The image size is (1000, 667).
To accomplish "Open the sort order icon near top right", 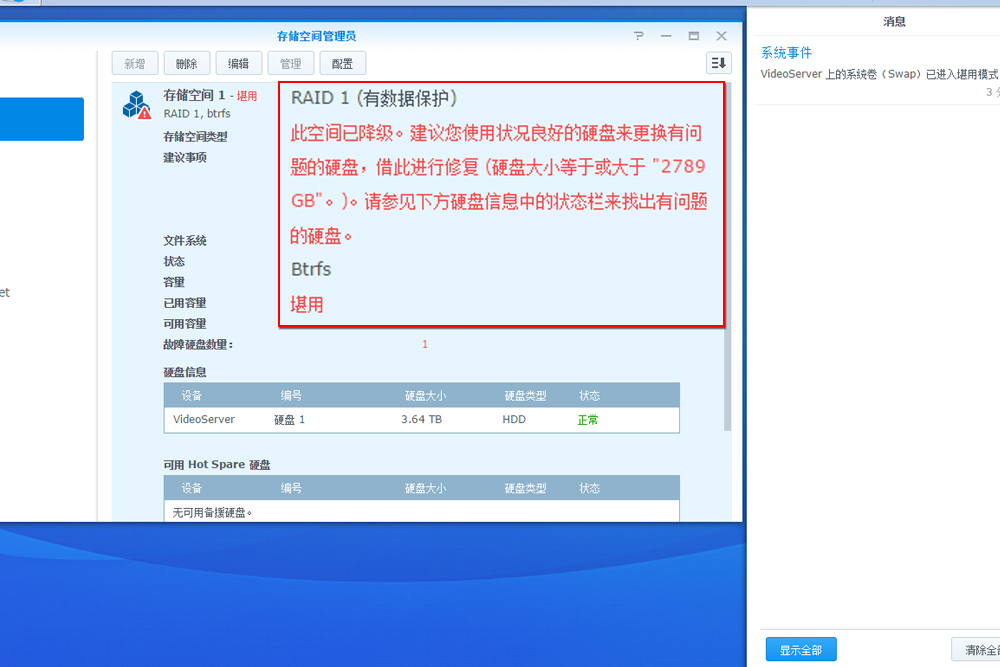I will [x=718, y=63].
